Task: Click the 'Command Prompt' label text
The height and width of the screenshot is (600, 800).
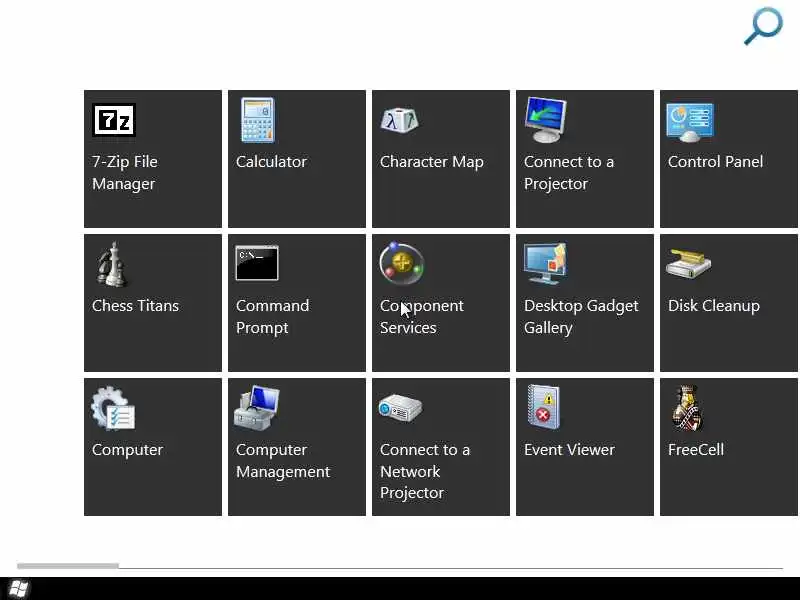Action: click(272, 317)
